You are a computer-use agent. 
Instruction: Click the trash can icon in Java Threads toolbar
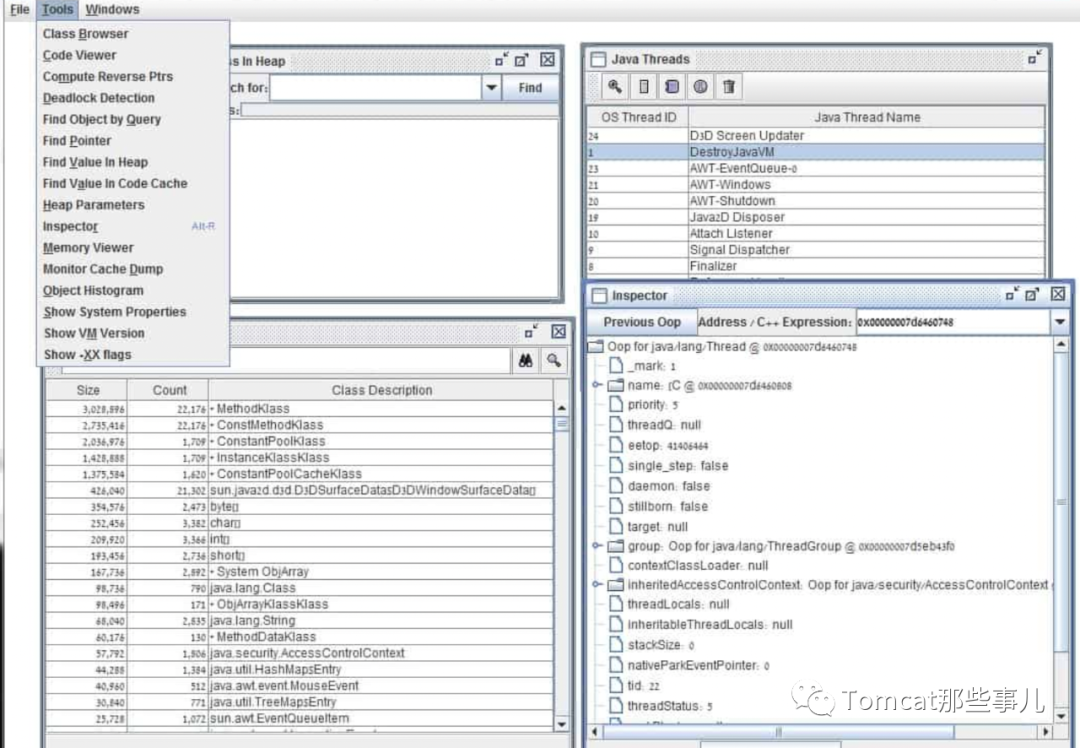click(729, 87)
